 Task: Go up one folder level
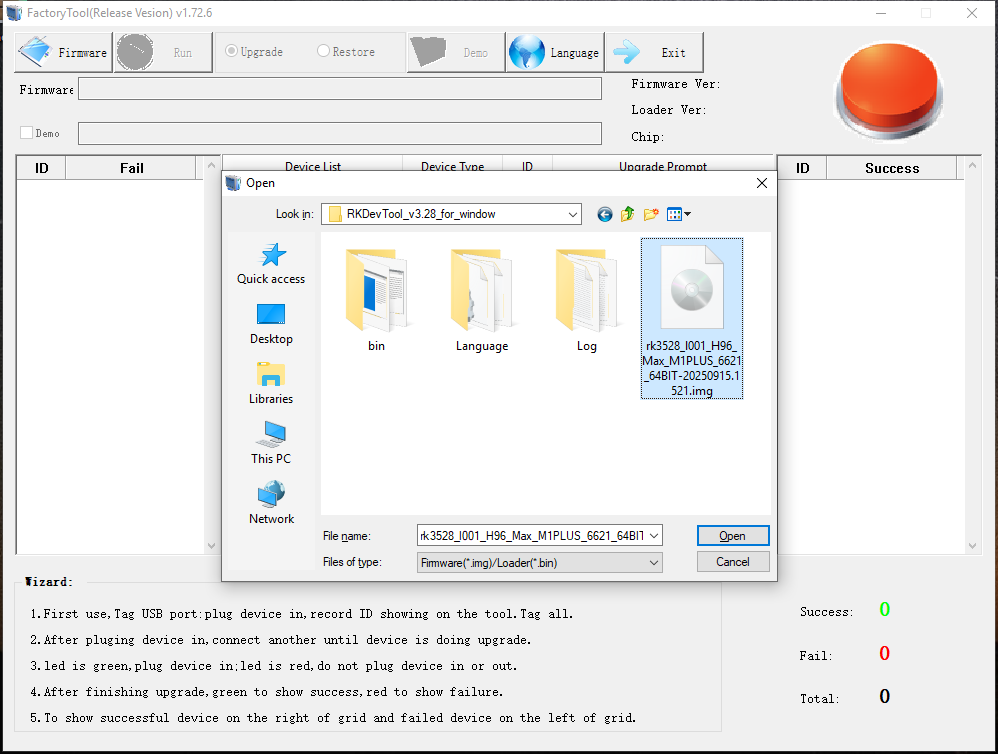coord(628,214)
